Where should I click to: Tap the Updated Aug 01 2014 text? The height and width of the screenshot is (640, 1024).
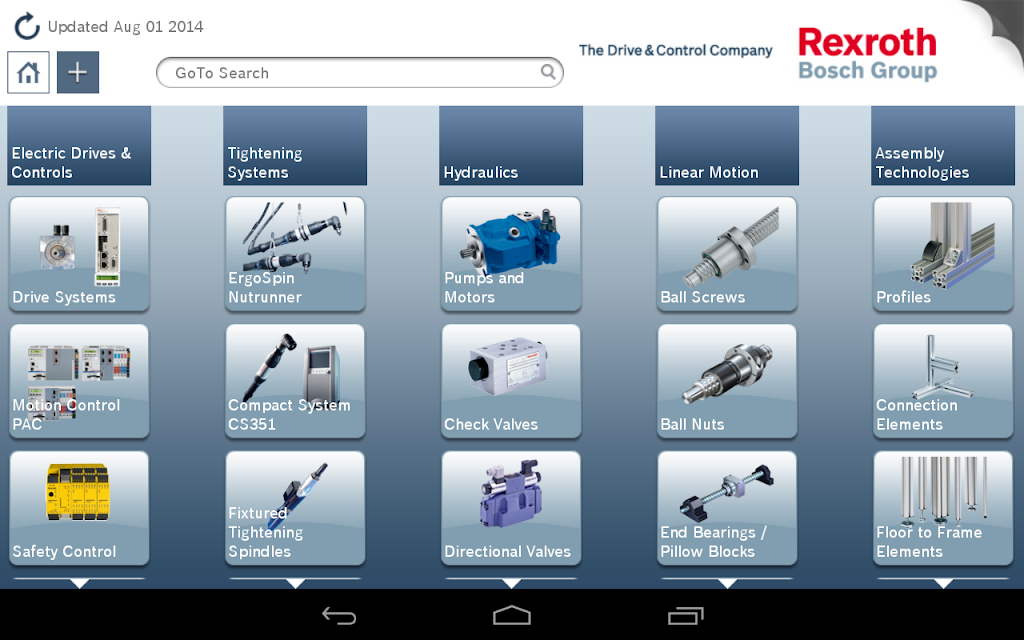pos(125,27)
